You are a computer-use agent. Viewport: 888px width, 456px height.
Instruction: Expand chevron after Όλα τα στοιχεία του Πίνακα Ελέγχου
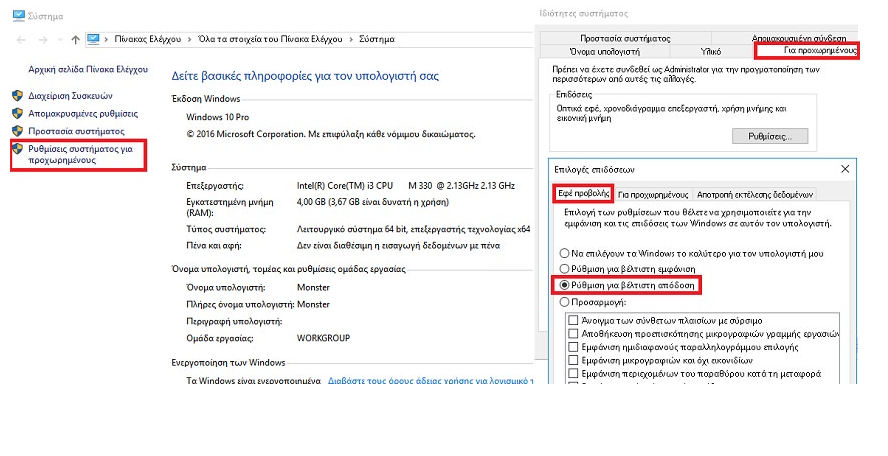tap(350, 39)
